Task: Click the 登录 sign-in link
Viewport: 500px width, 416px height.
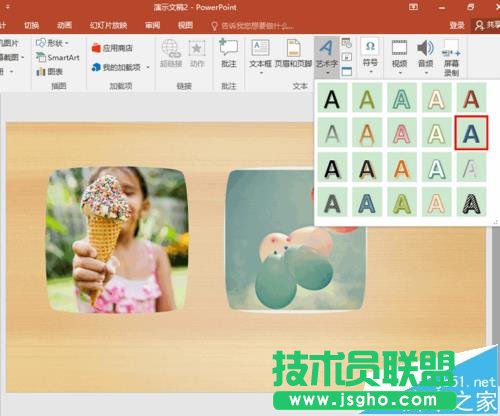Action: click(457, 25)
